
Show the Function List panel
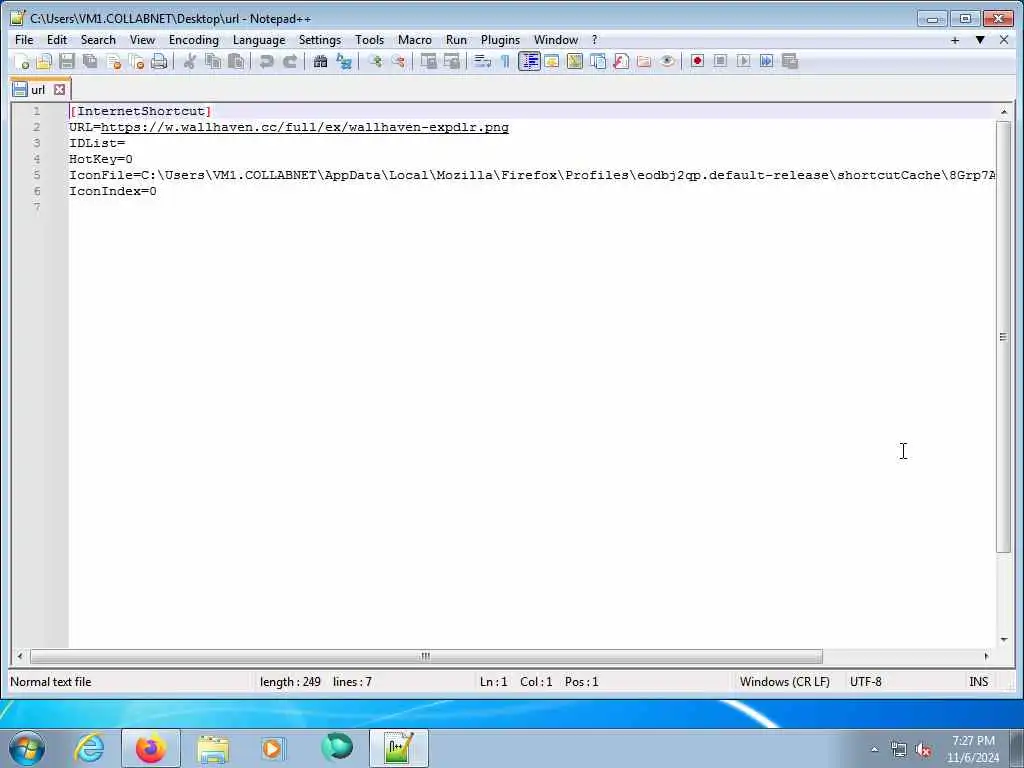(x=621, y=61)
